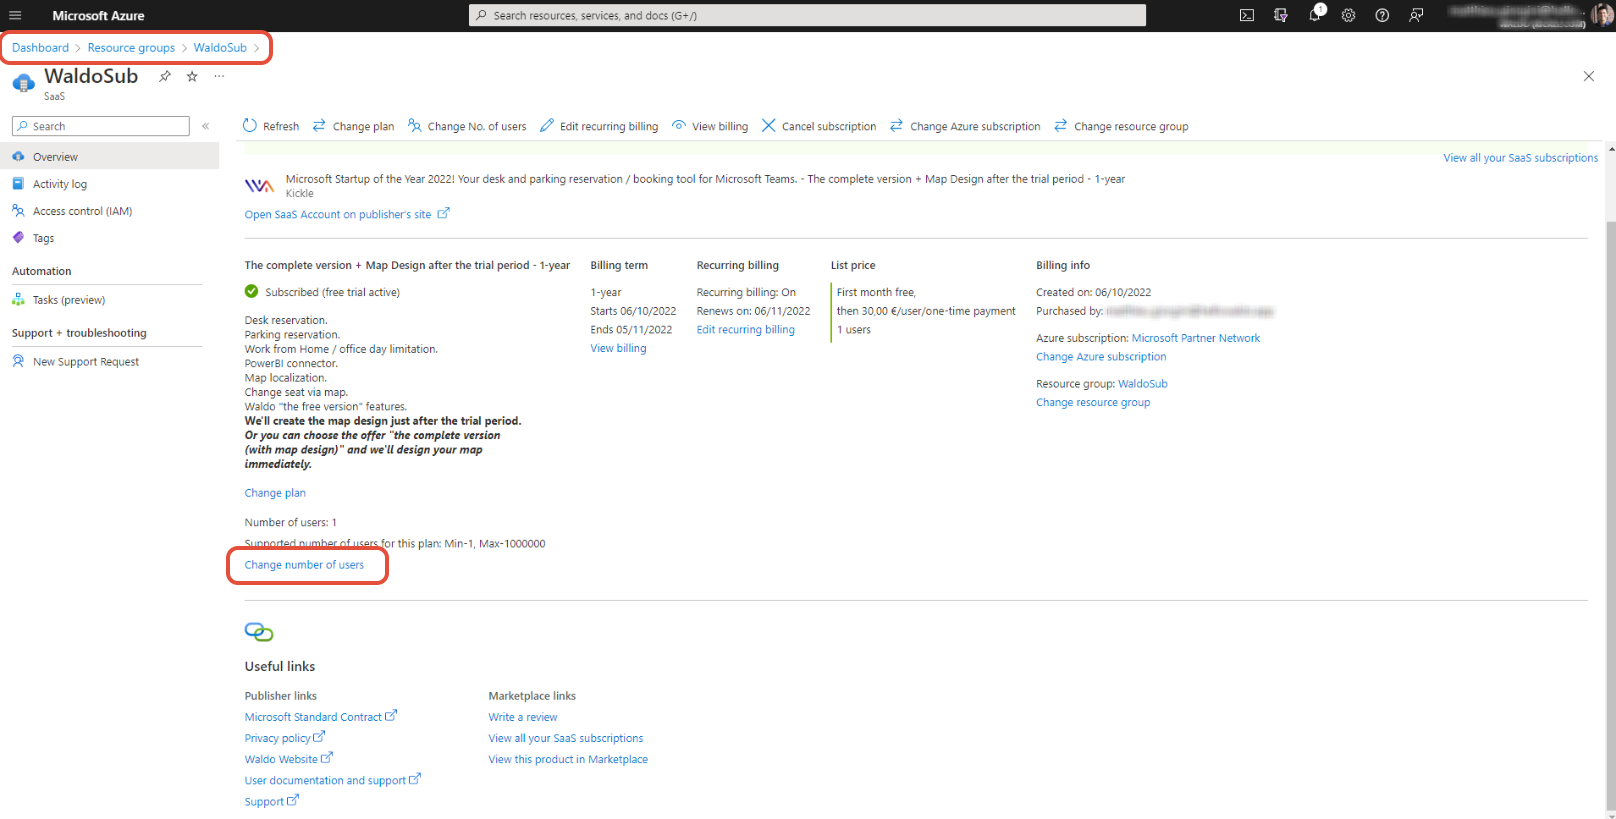Image resolution: width=1616 pixels, height=819 pixels.
Task: Open the Support publisher link
Action: tap(271, 801)
